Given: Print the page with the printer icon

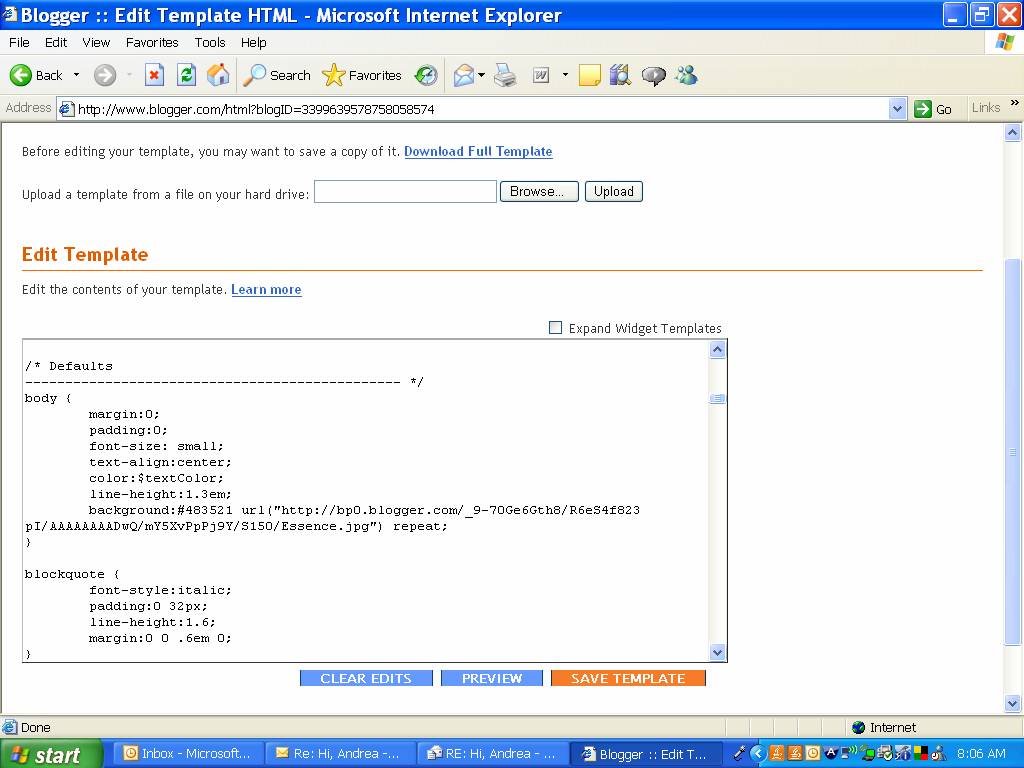Looking at the screenshot, I should coord(505,75).
